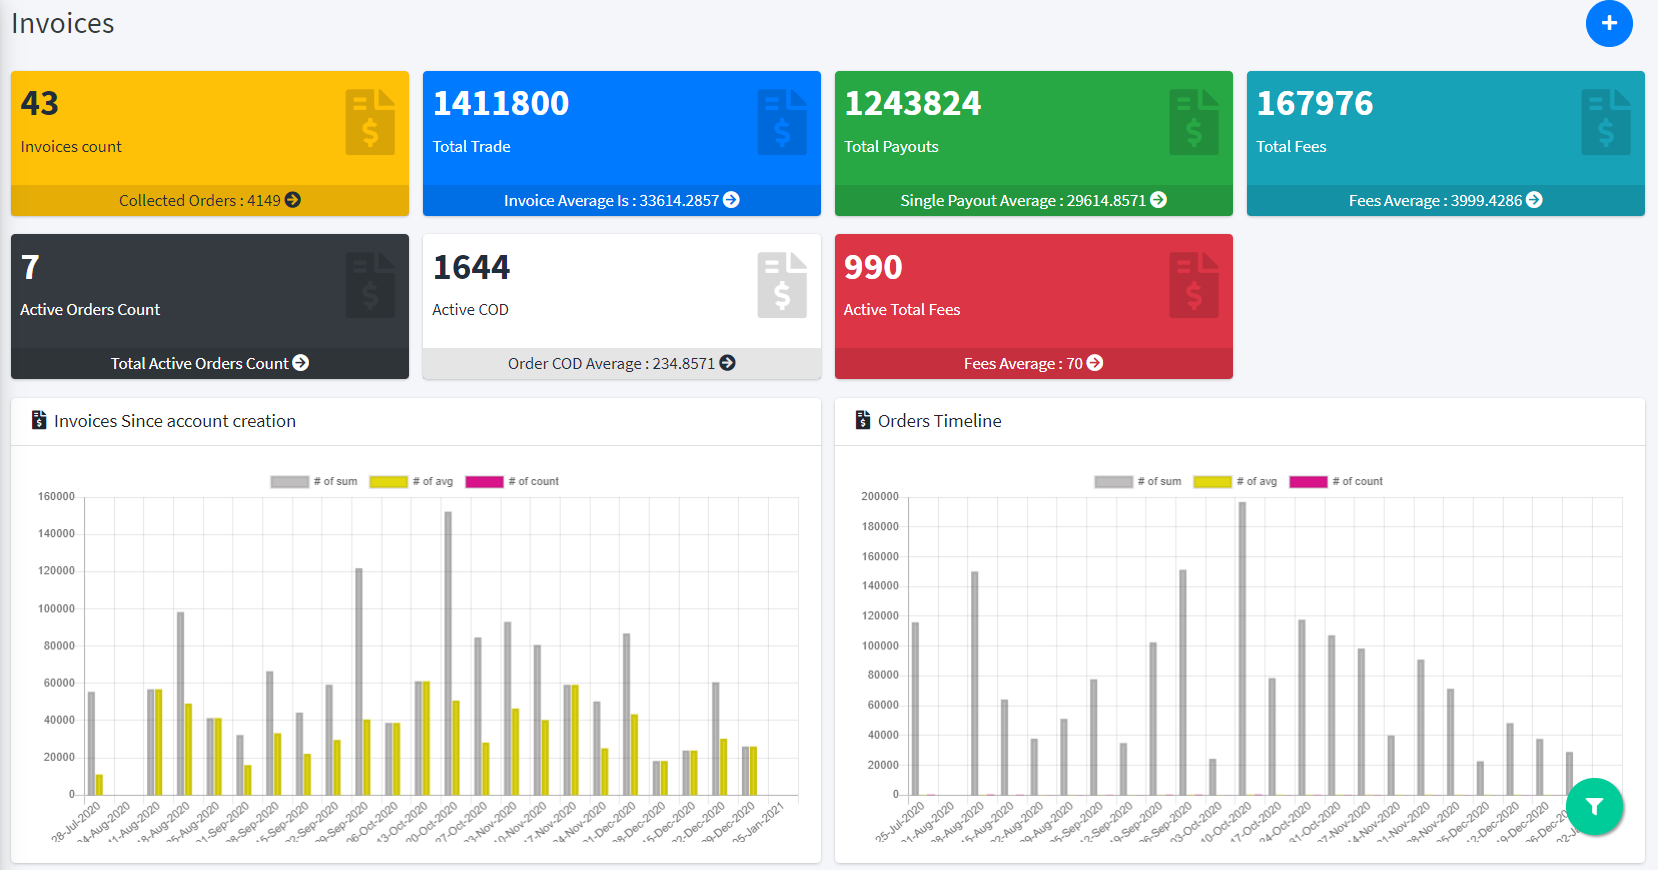
Task: Click the 1411800 Total Trade value
Action: pos(501,103)
